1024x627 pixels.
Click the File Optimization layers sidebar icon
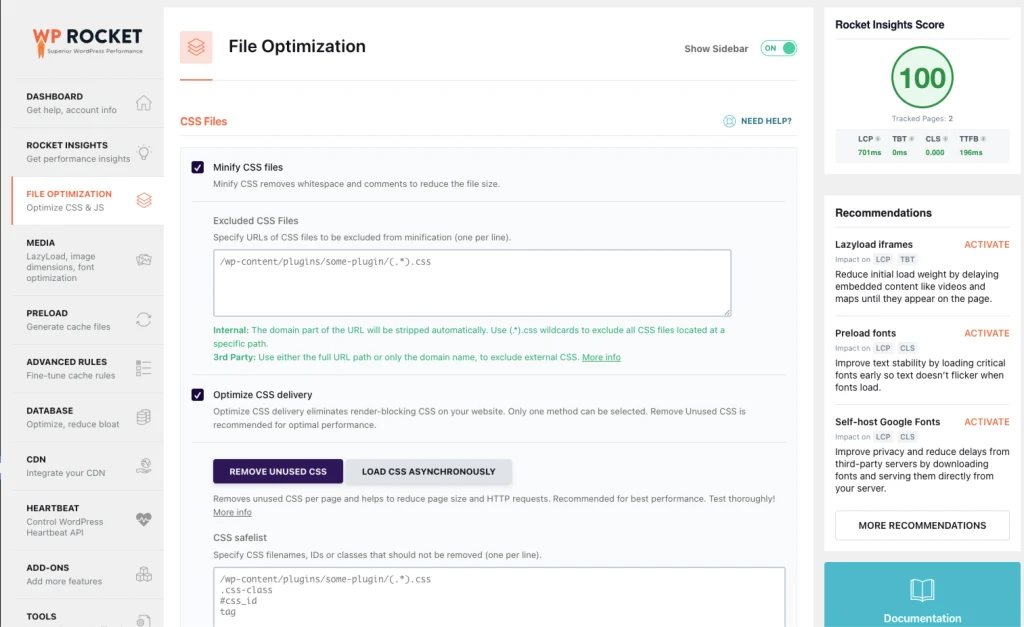point(144,201)
